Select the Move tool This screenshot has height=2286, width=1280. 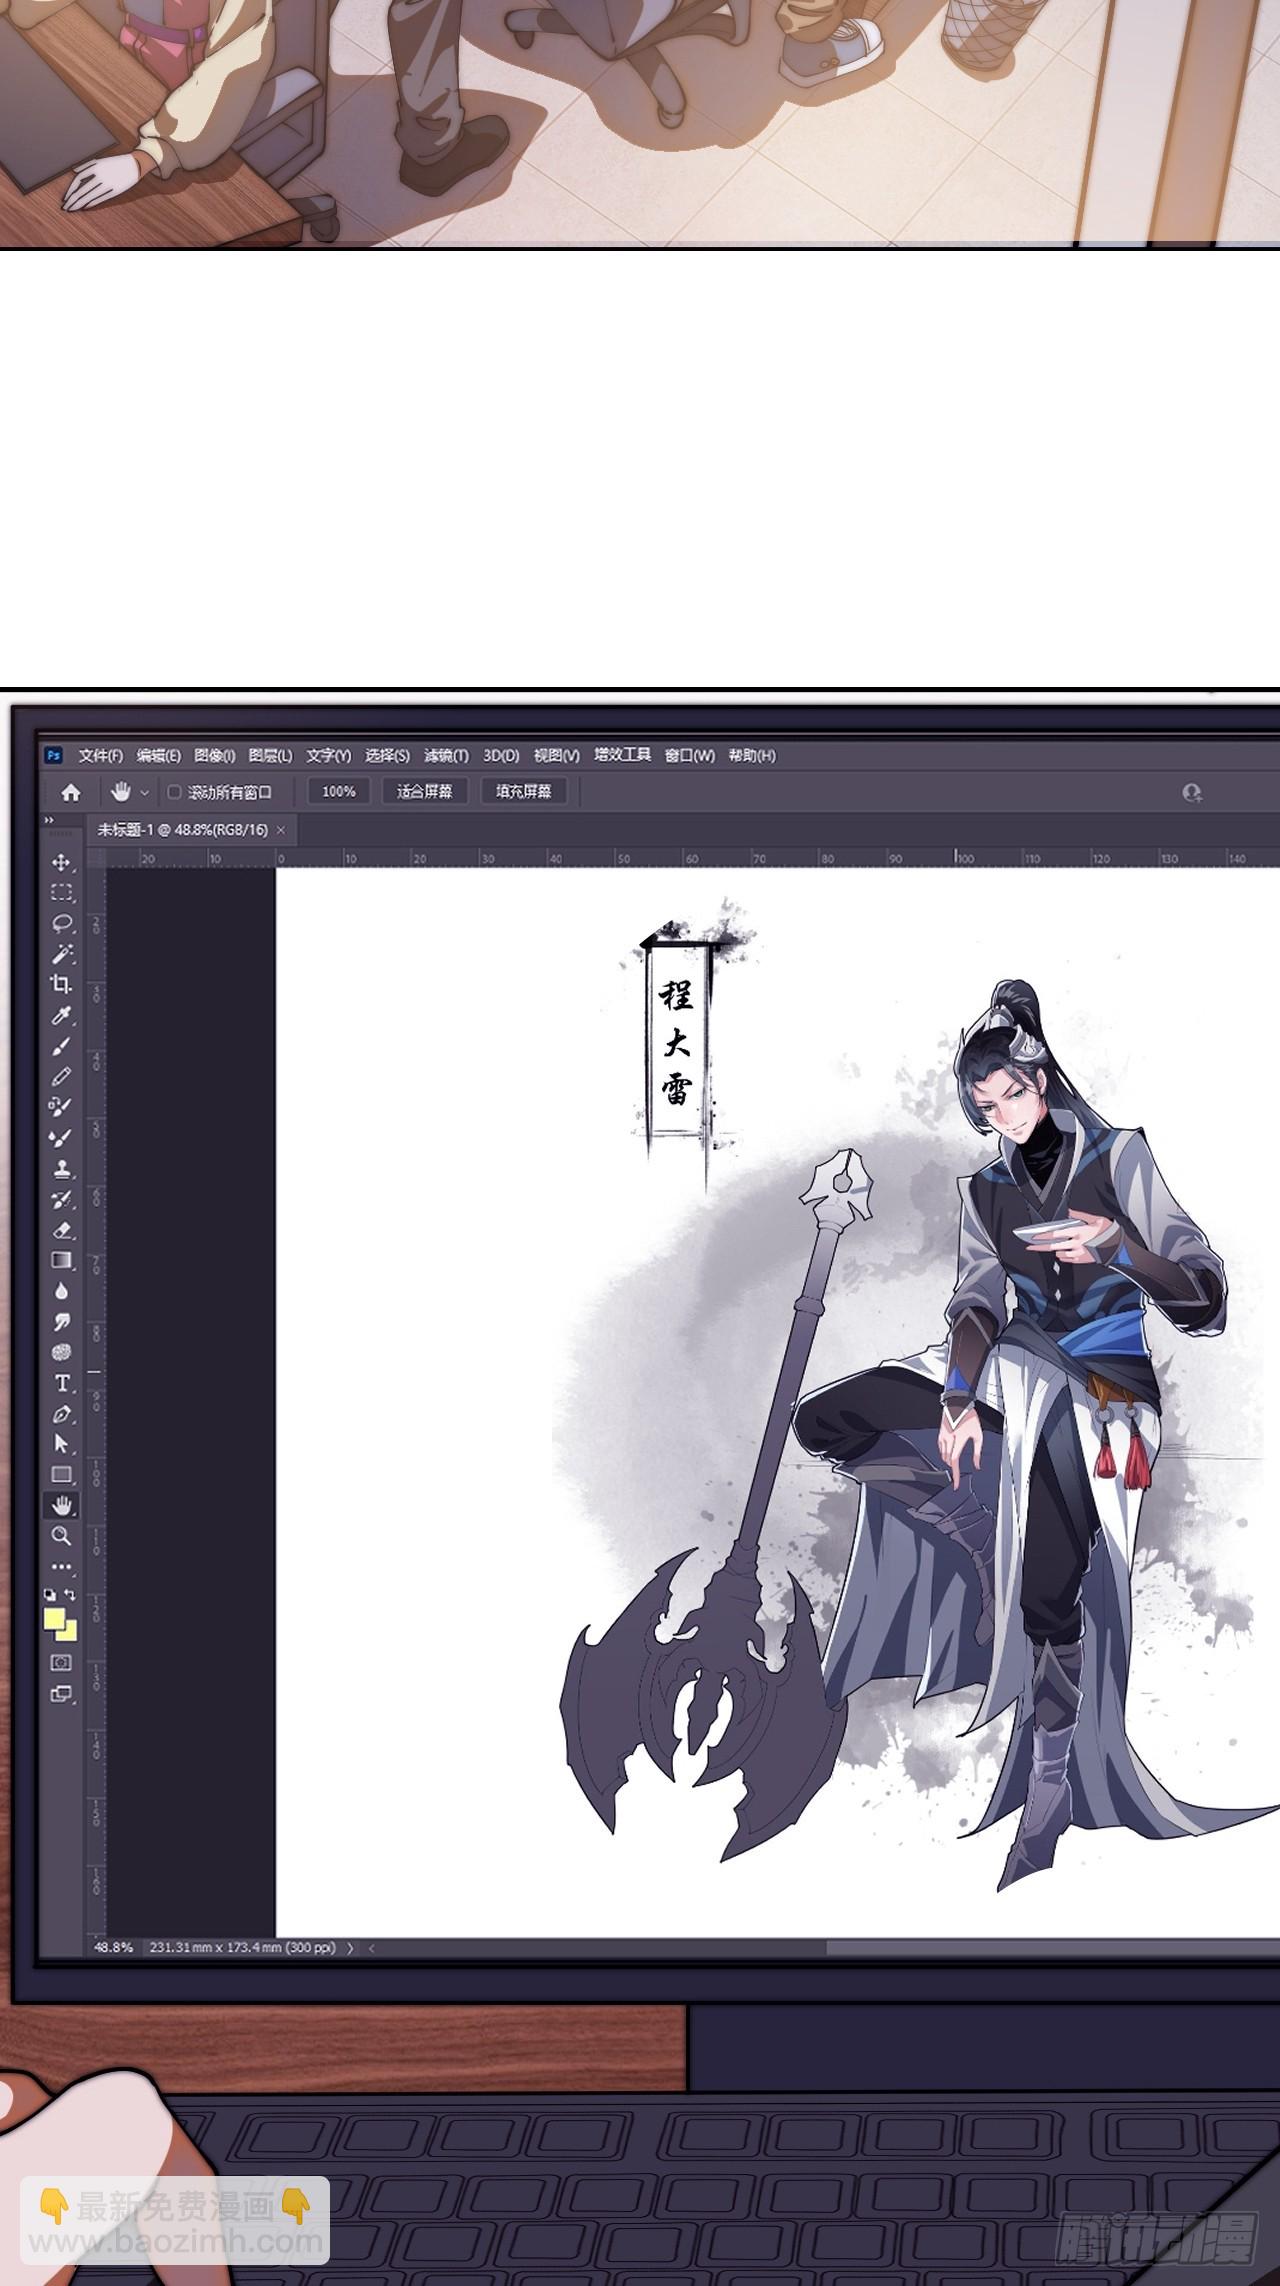tap(61, 862)
